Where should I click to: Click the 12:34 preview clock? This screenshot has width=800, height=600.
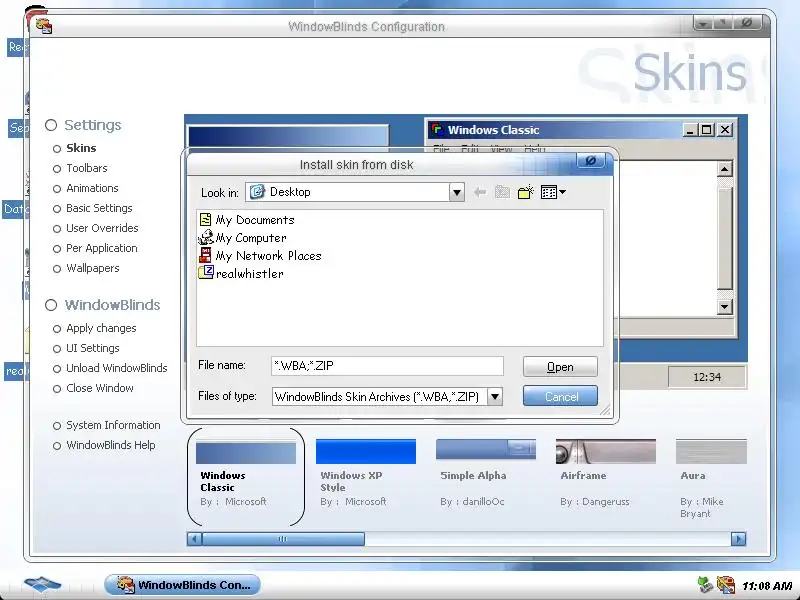point(707,377)
